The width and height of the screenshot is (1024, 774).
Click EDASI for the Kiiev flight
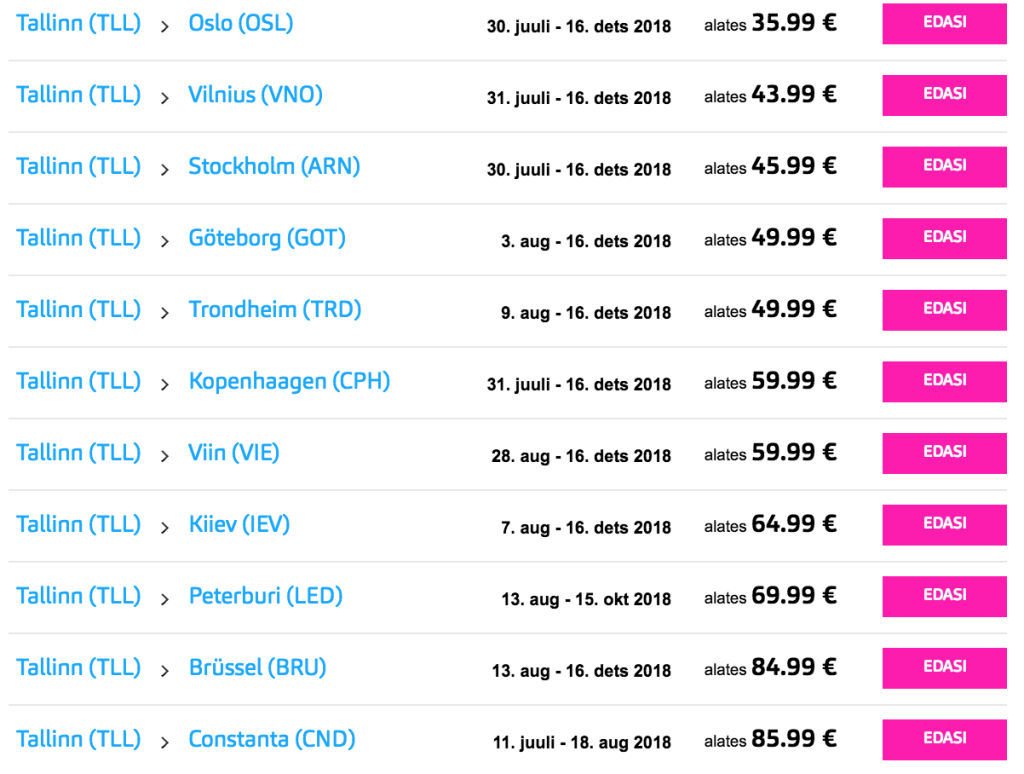click(944, 525)
